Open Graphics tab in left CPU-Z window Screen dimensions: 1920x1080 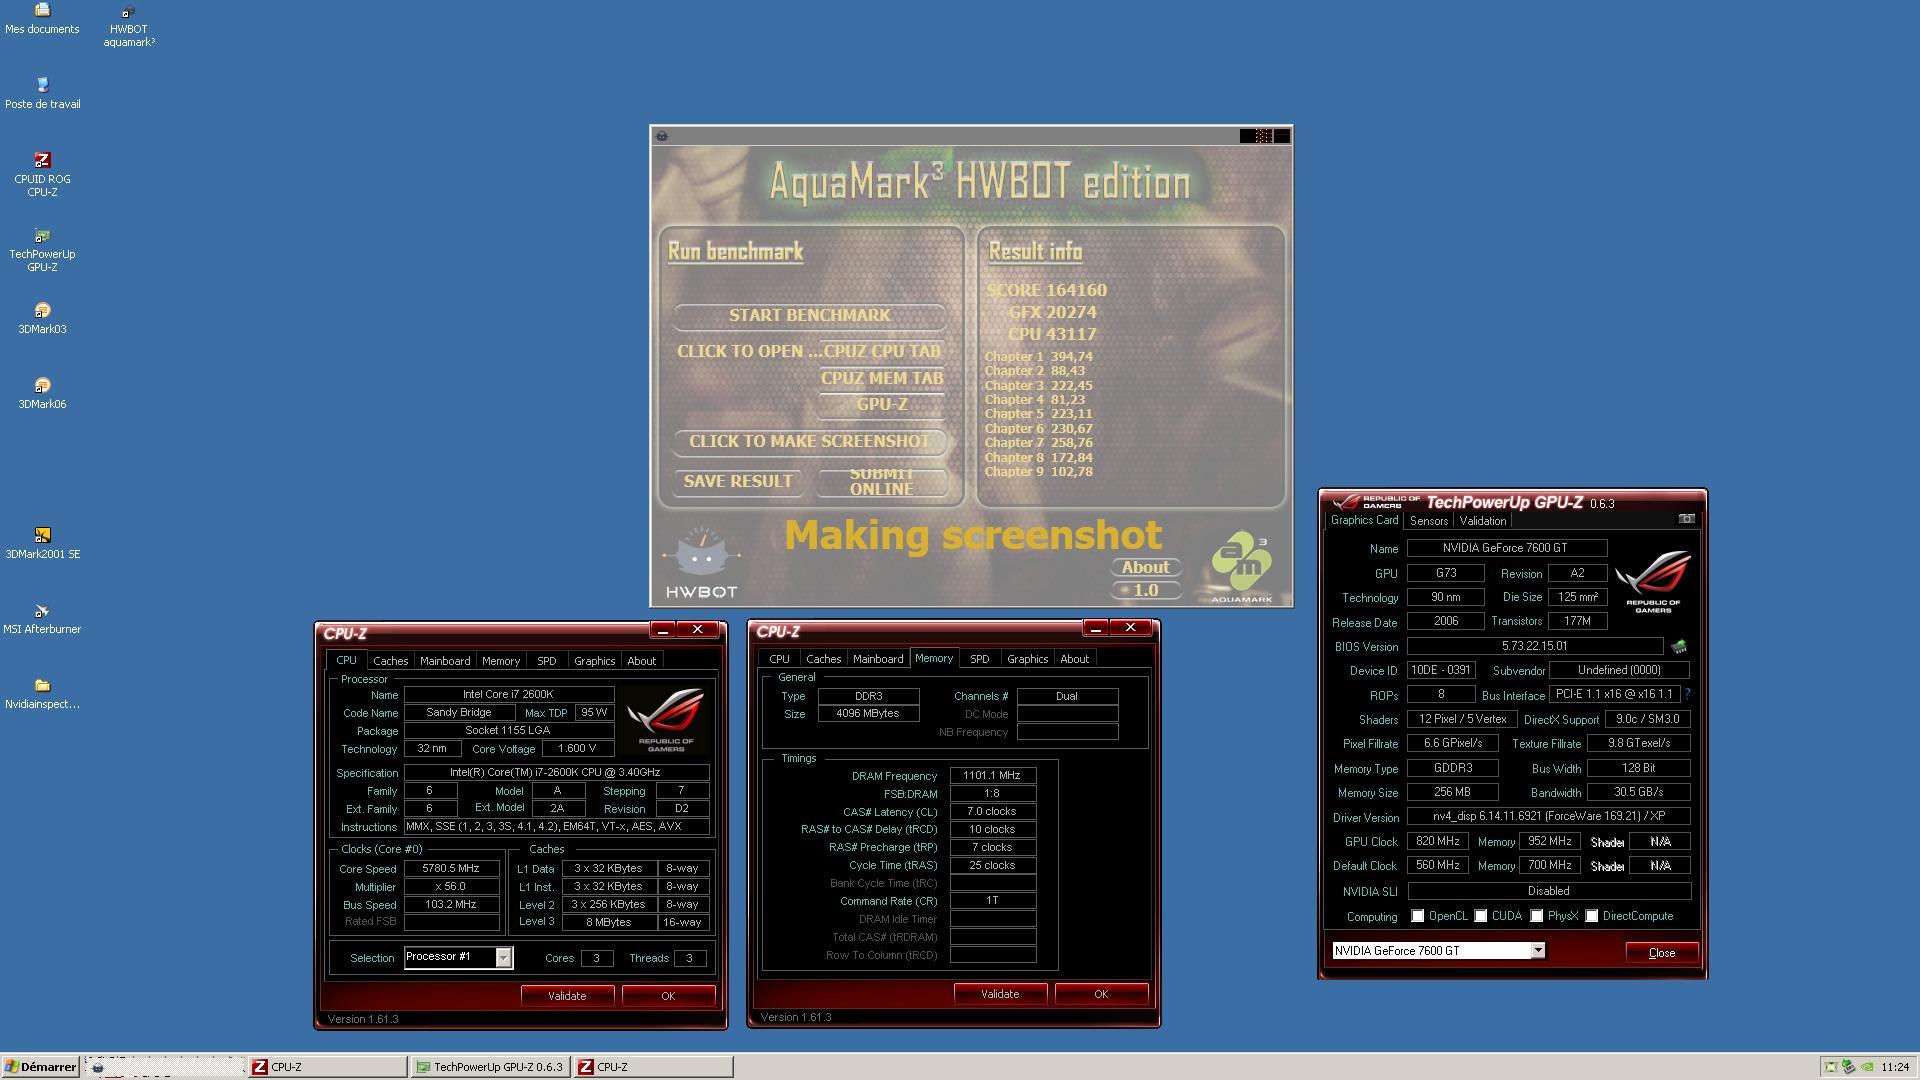[x=594, y=661]
